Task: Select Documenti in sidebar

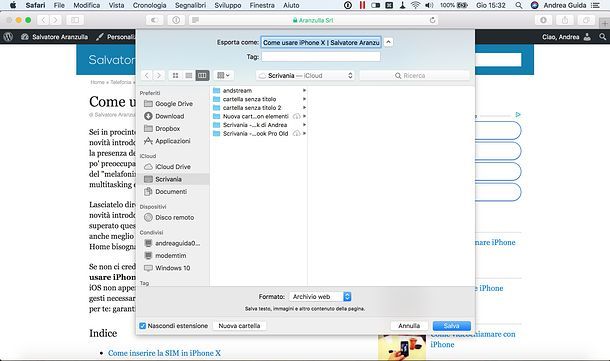Action: pyautogui.click(x=174, y=191)
